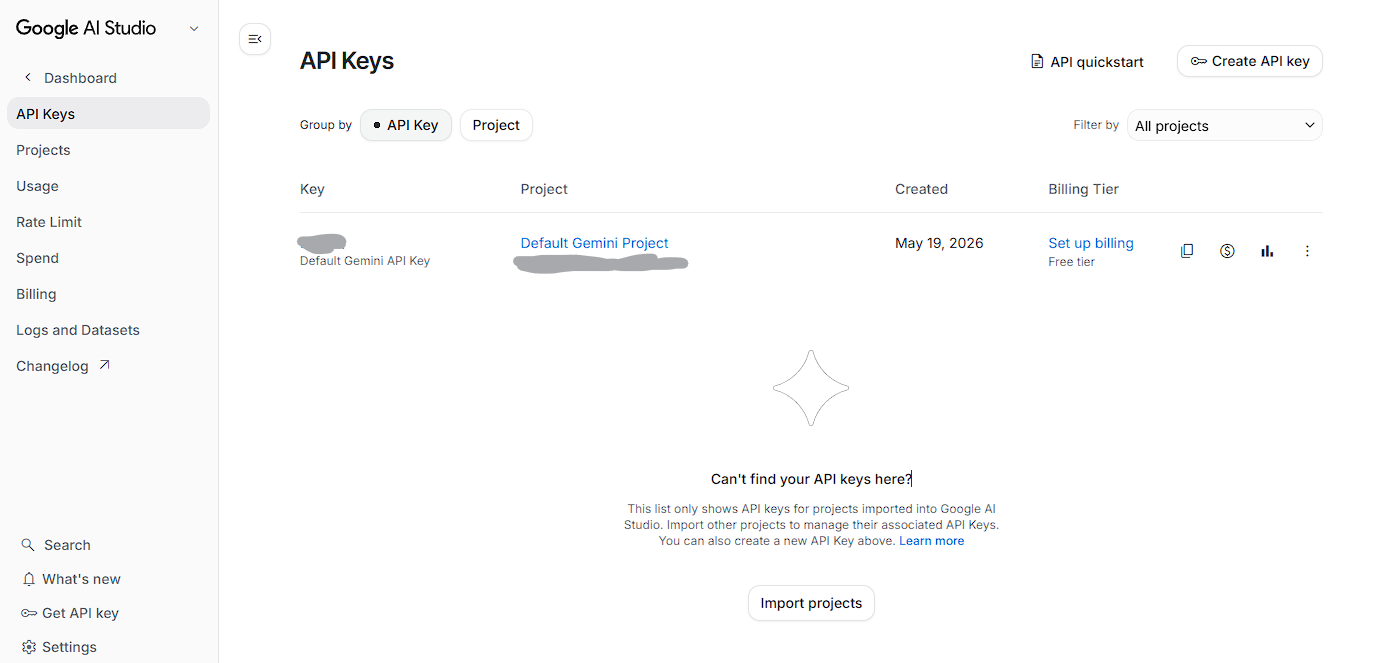This screenshot has height=663, width=1395.
Task: Copy the Default Gemini API key
Action: click(x=1187, y=251)
